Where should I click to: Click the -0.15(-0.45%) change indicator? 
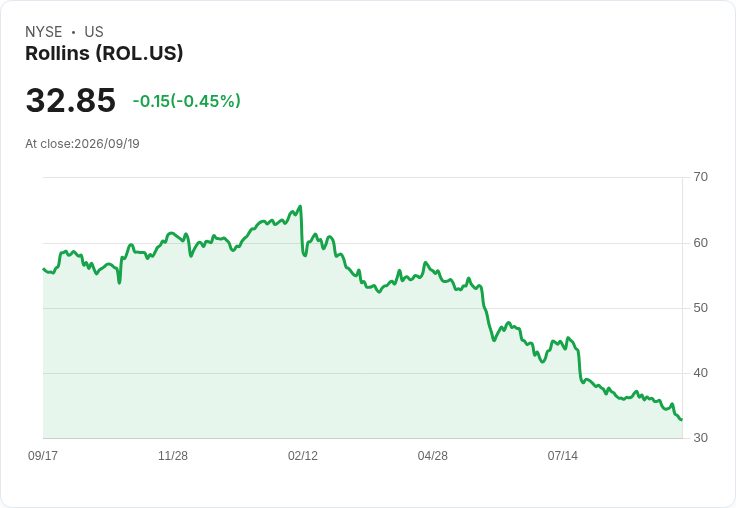point(186,101)
